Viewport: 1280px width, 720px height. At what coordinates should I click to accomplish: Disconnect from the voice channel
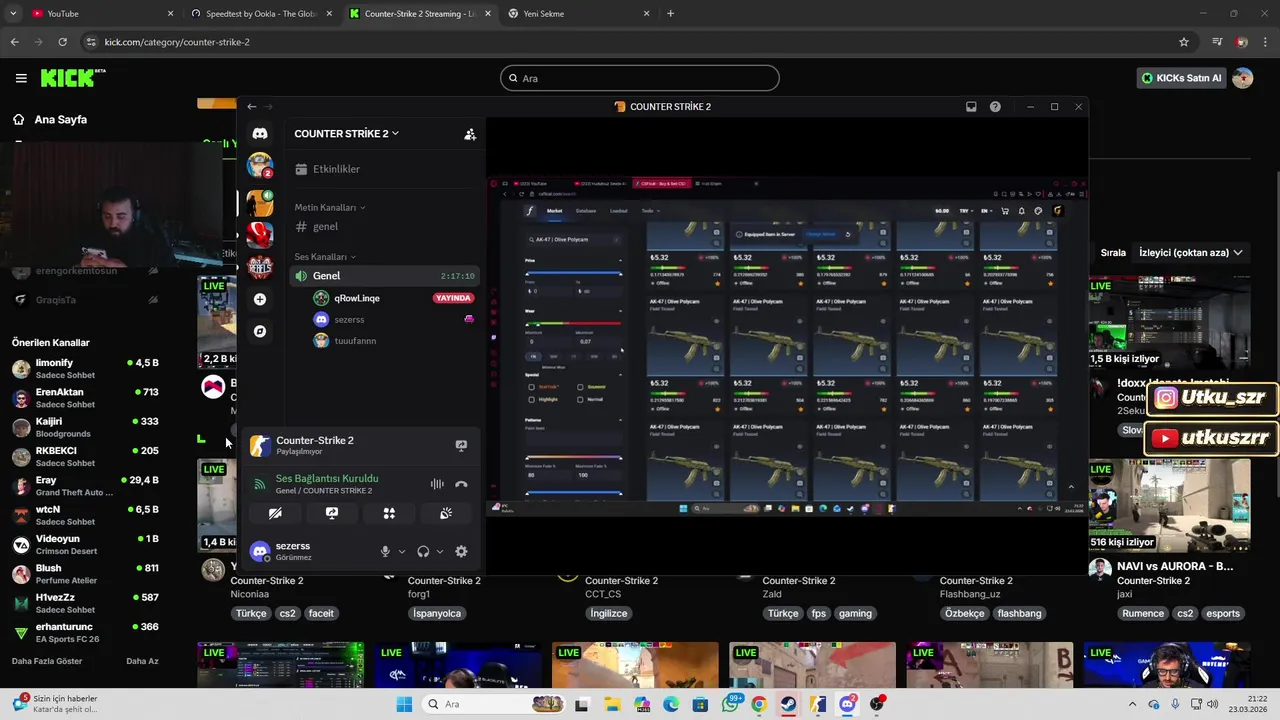(x=461, y=484)
